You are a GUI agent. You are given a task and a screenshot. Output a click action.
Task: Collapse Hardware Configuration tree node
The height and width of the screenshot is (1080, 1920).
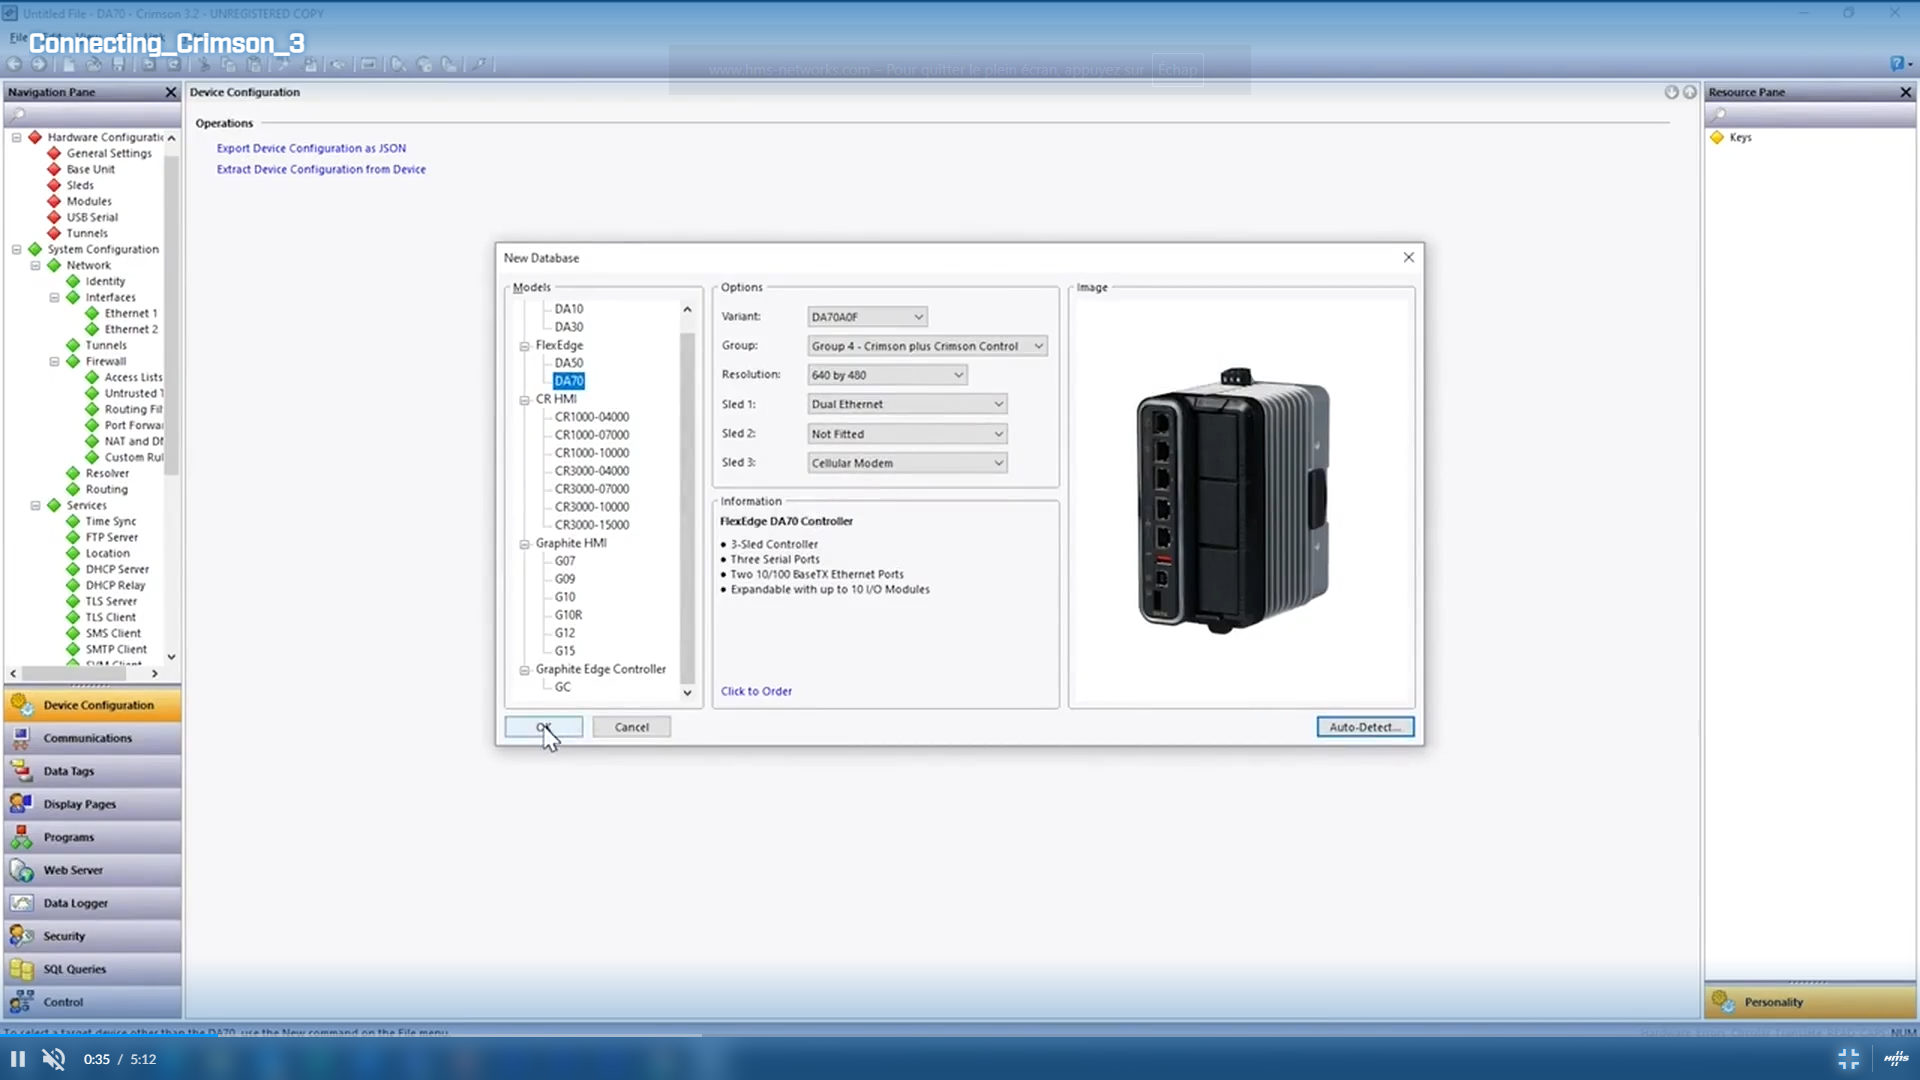[x=16, y=138]
